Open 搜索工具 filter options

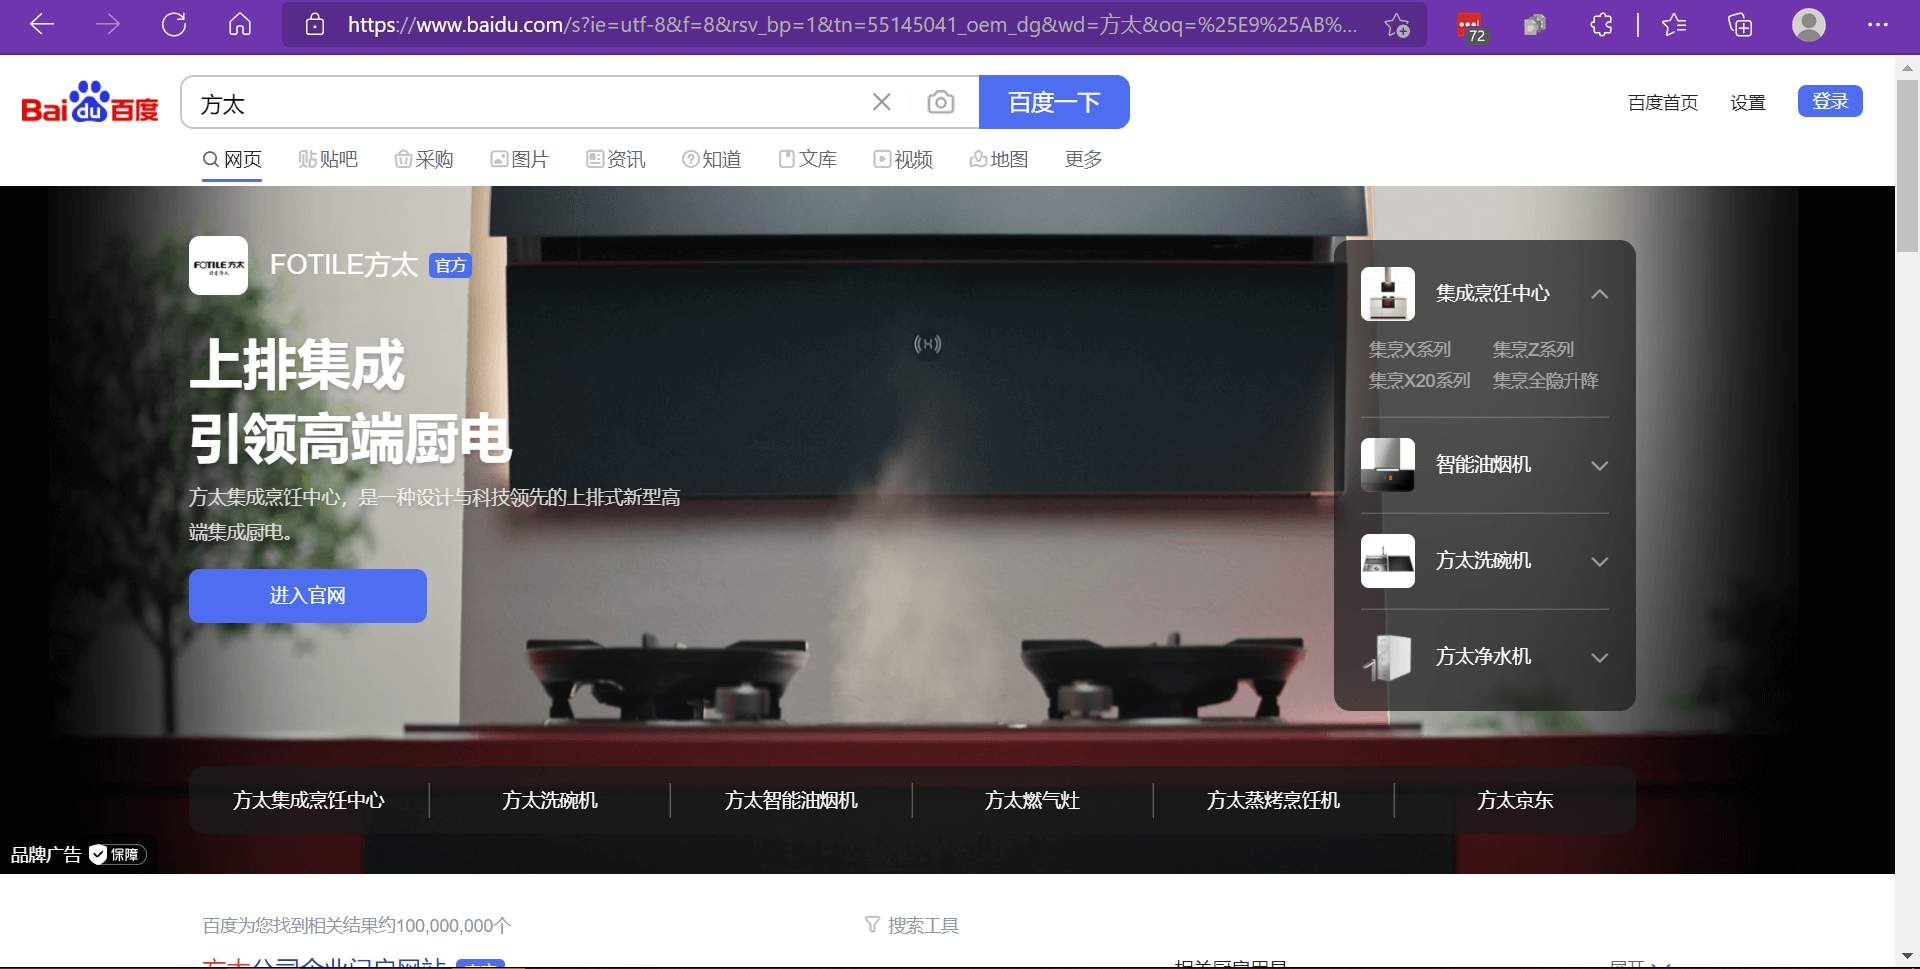pyautogui.click(x=911, y=925)
